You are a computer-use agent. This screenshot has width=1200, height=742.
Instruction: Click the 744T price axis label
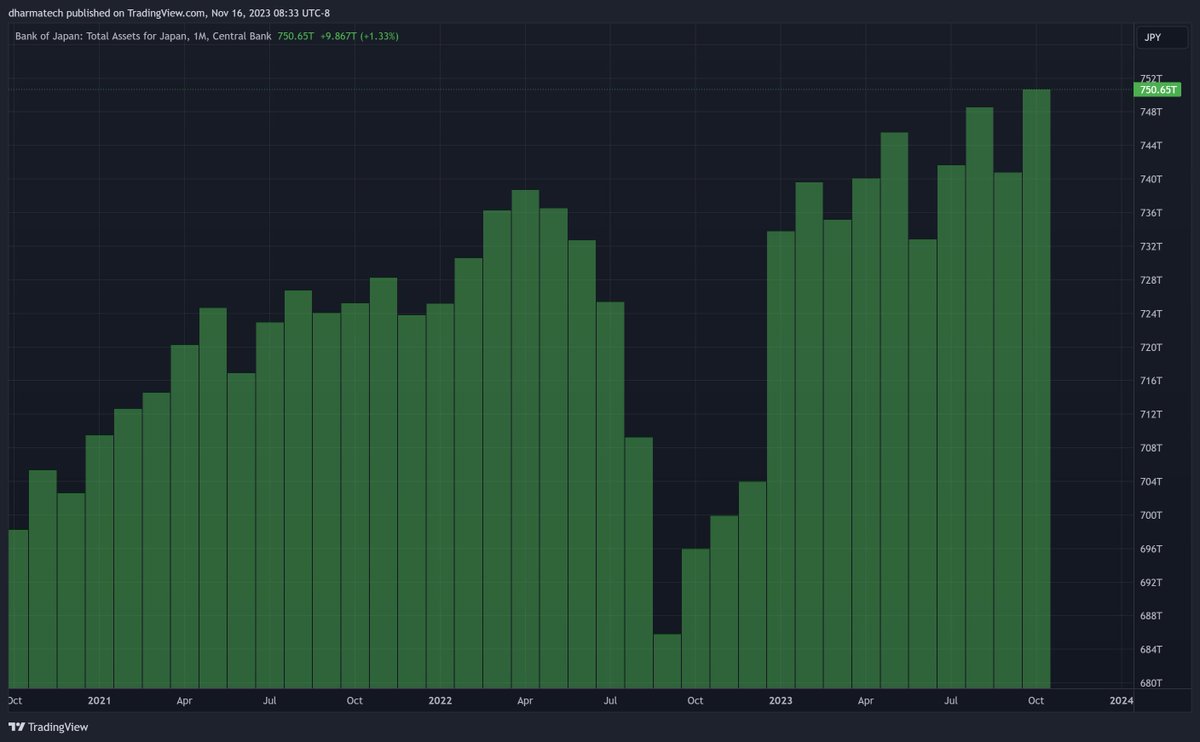[1151, 146]
